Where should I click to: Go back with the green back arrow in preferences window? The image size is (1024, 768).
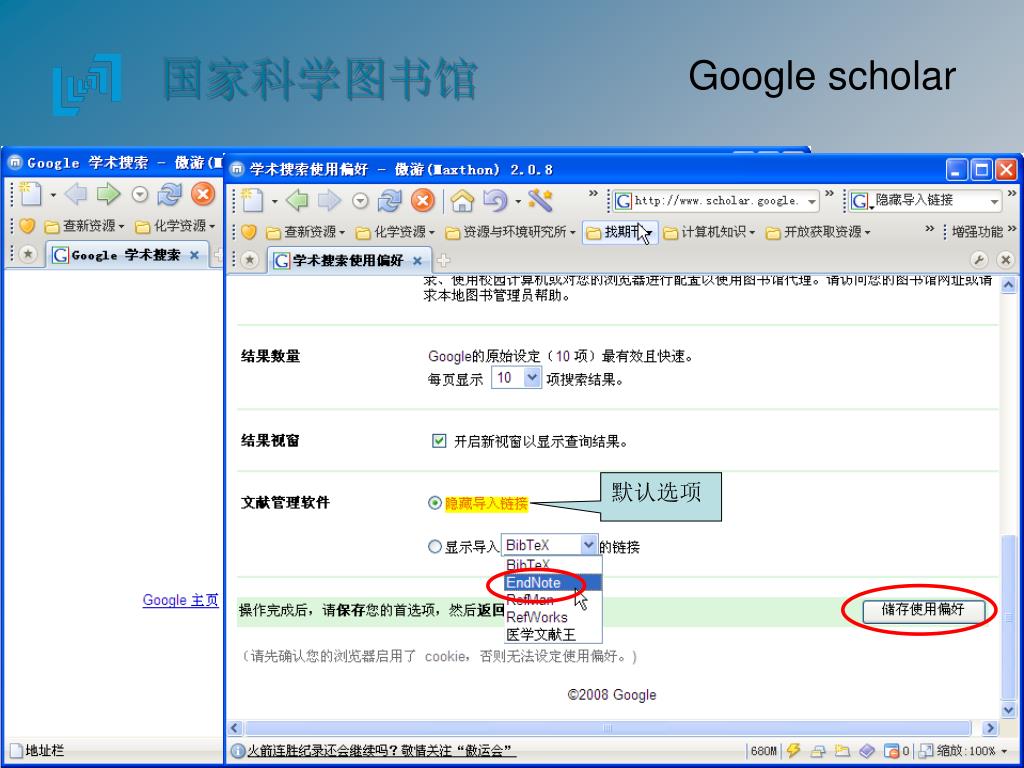click(297, 200)
